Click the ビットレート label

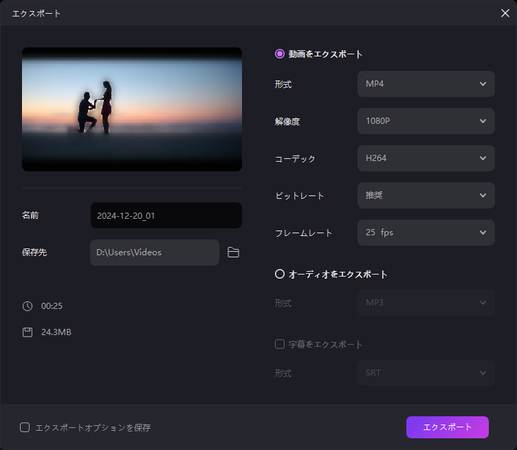[x=299, y=196]
